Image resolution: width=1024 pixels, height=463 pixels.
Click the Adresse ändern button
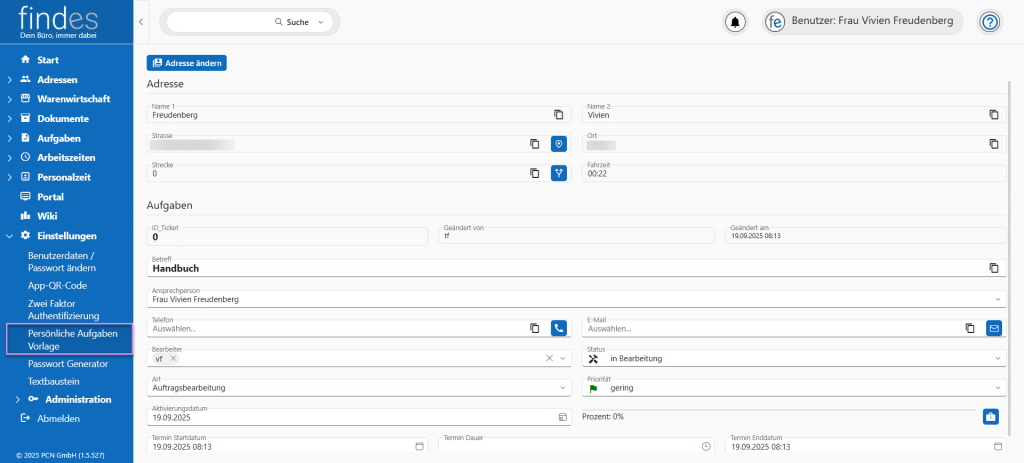tap(187, 63)
